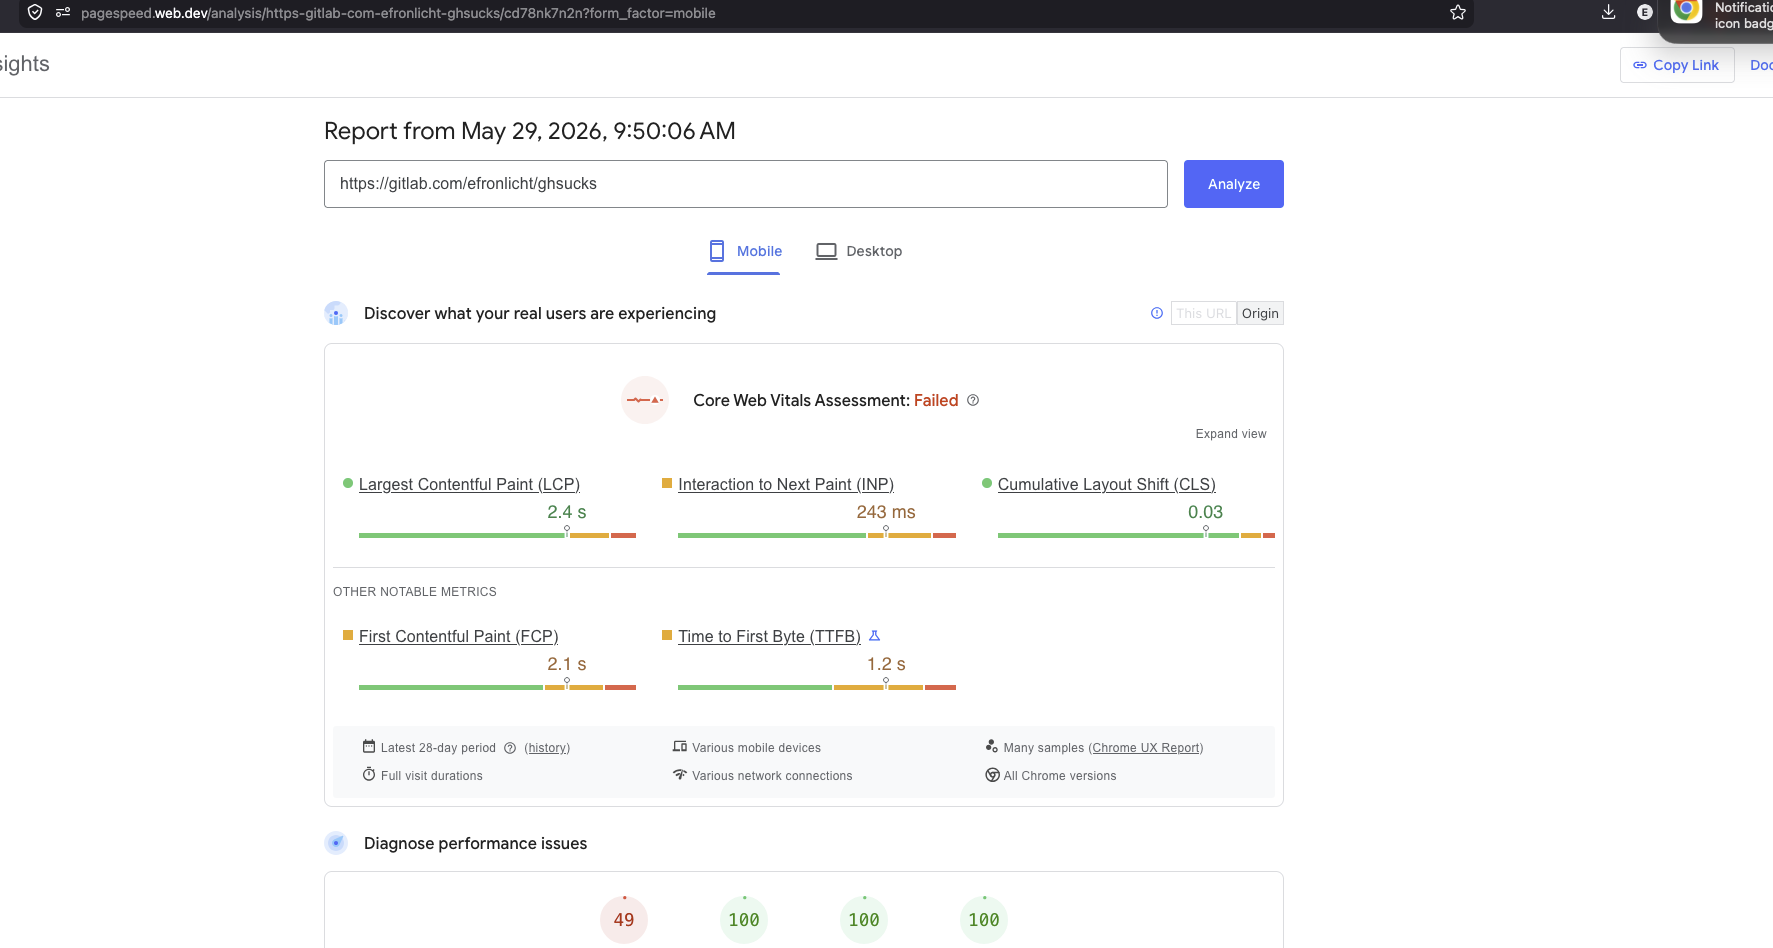Open the (history) link
The image size is (1773, 948).
click(547, 748)
